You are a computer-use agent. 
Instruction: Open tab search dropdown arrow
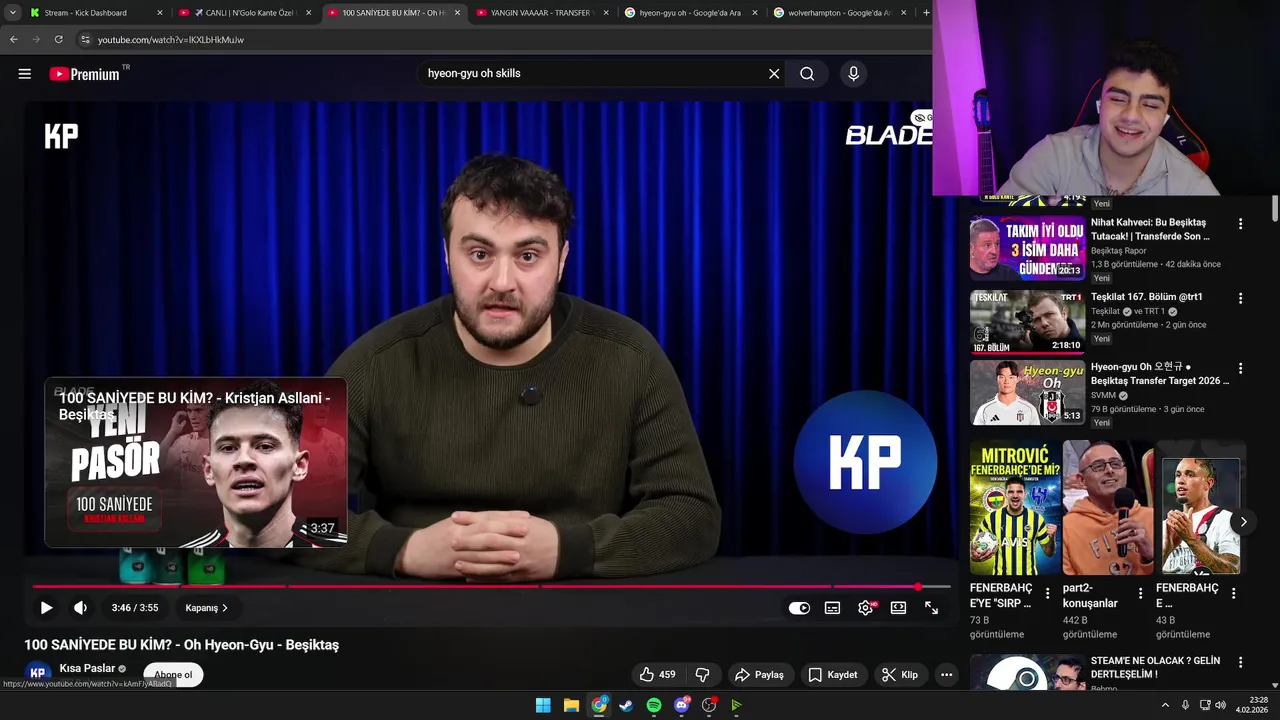click(x=12, y=13)
